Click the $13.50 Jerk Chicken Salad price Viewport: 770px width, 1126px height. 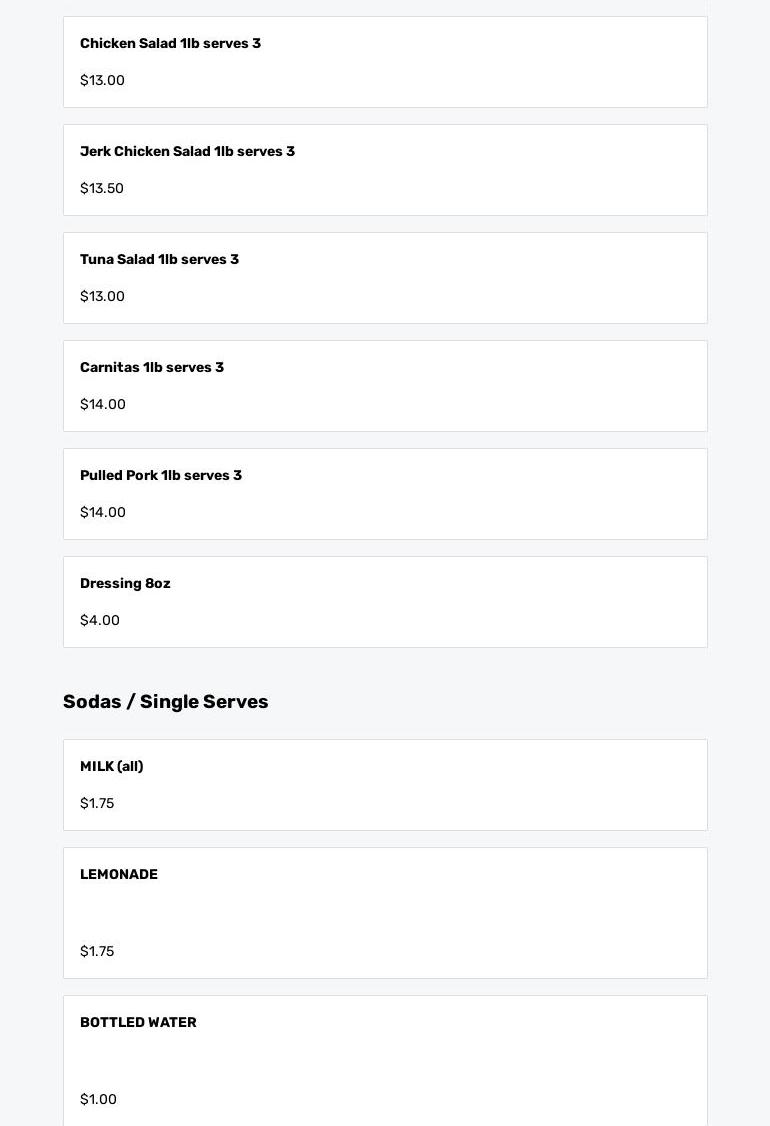click(102, 189)
